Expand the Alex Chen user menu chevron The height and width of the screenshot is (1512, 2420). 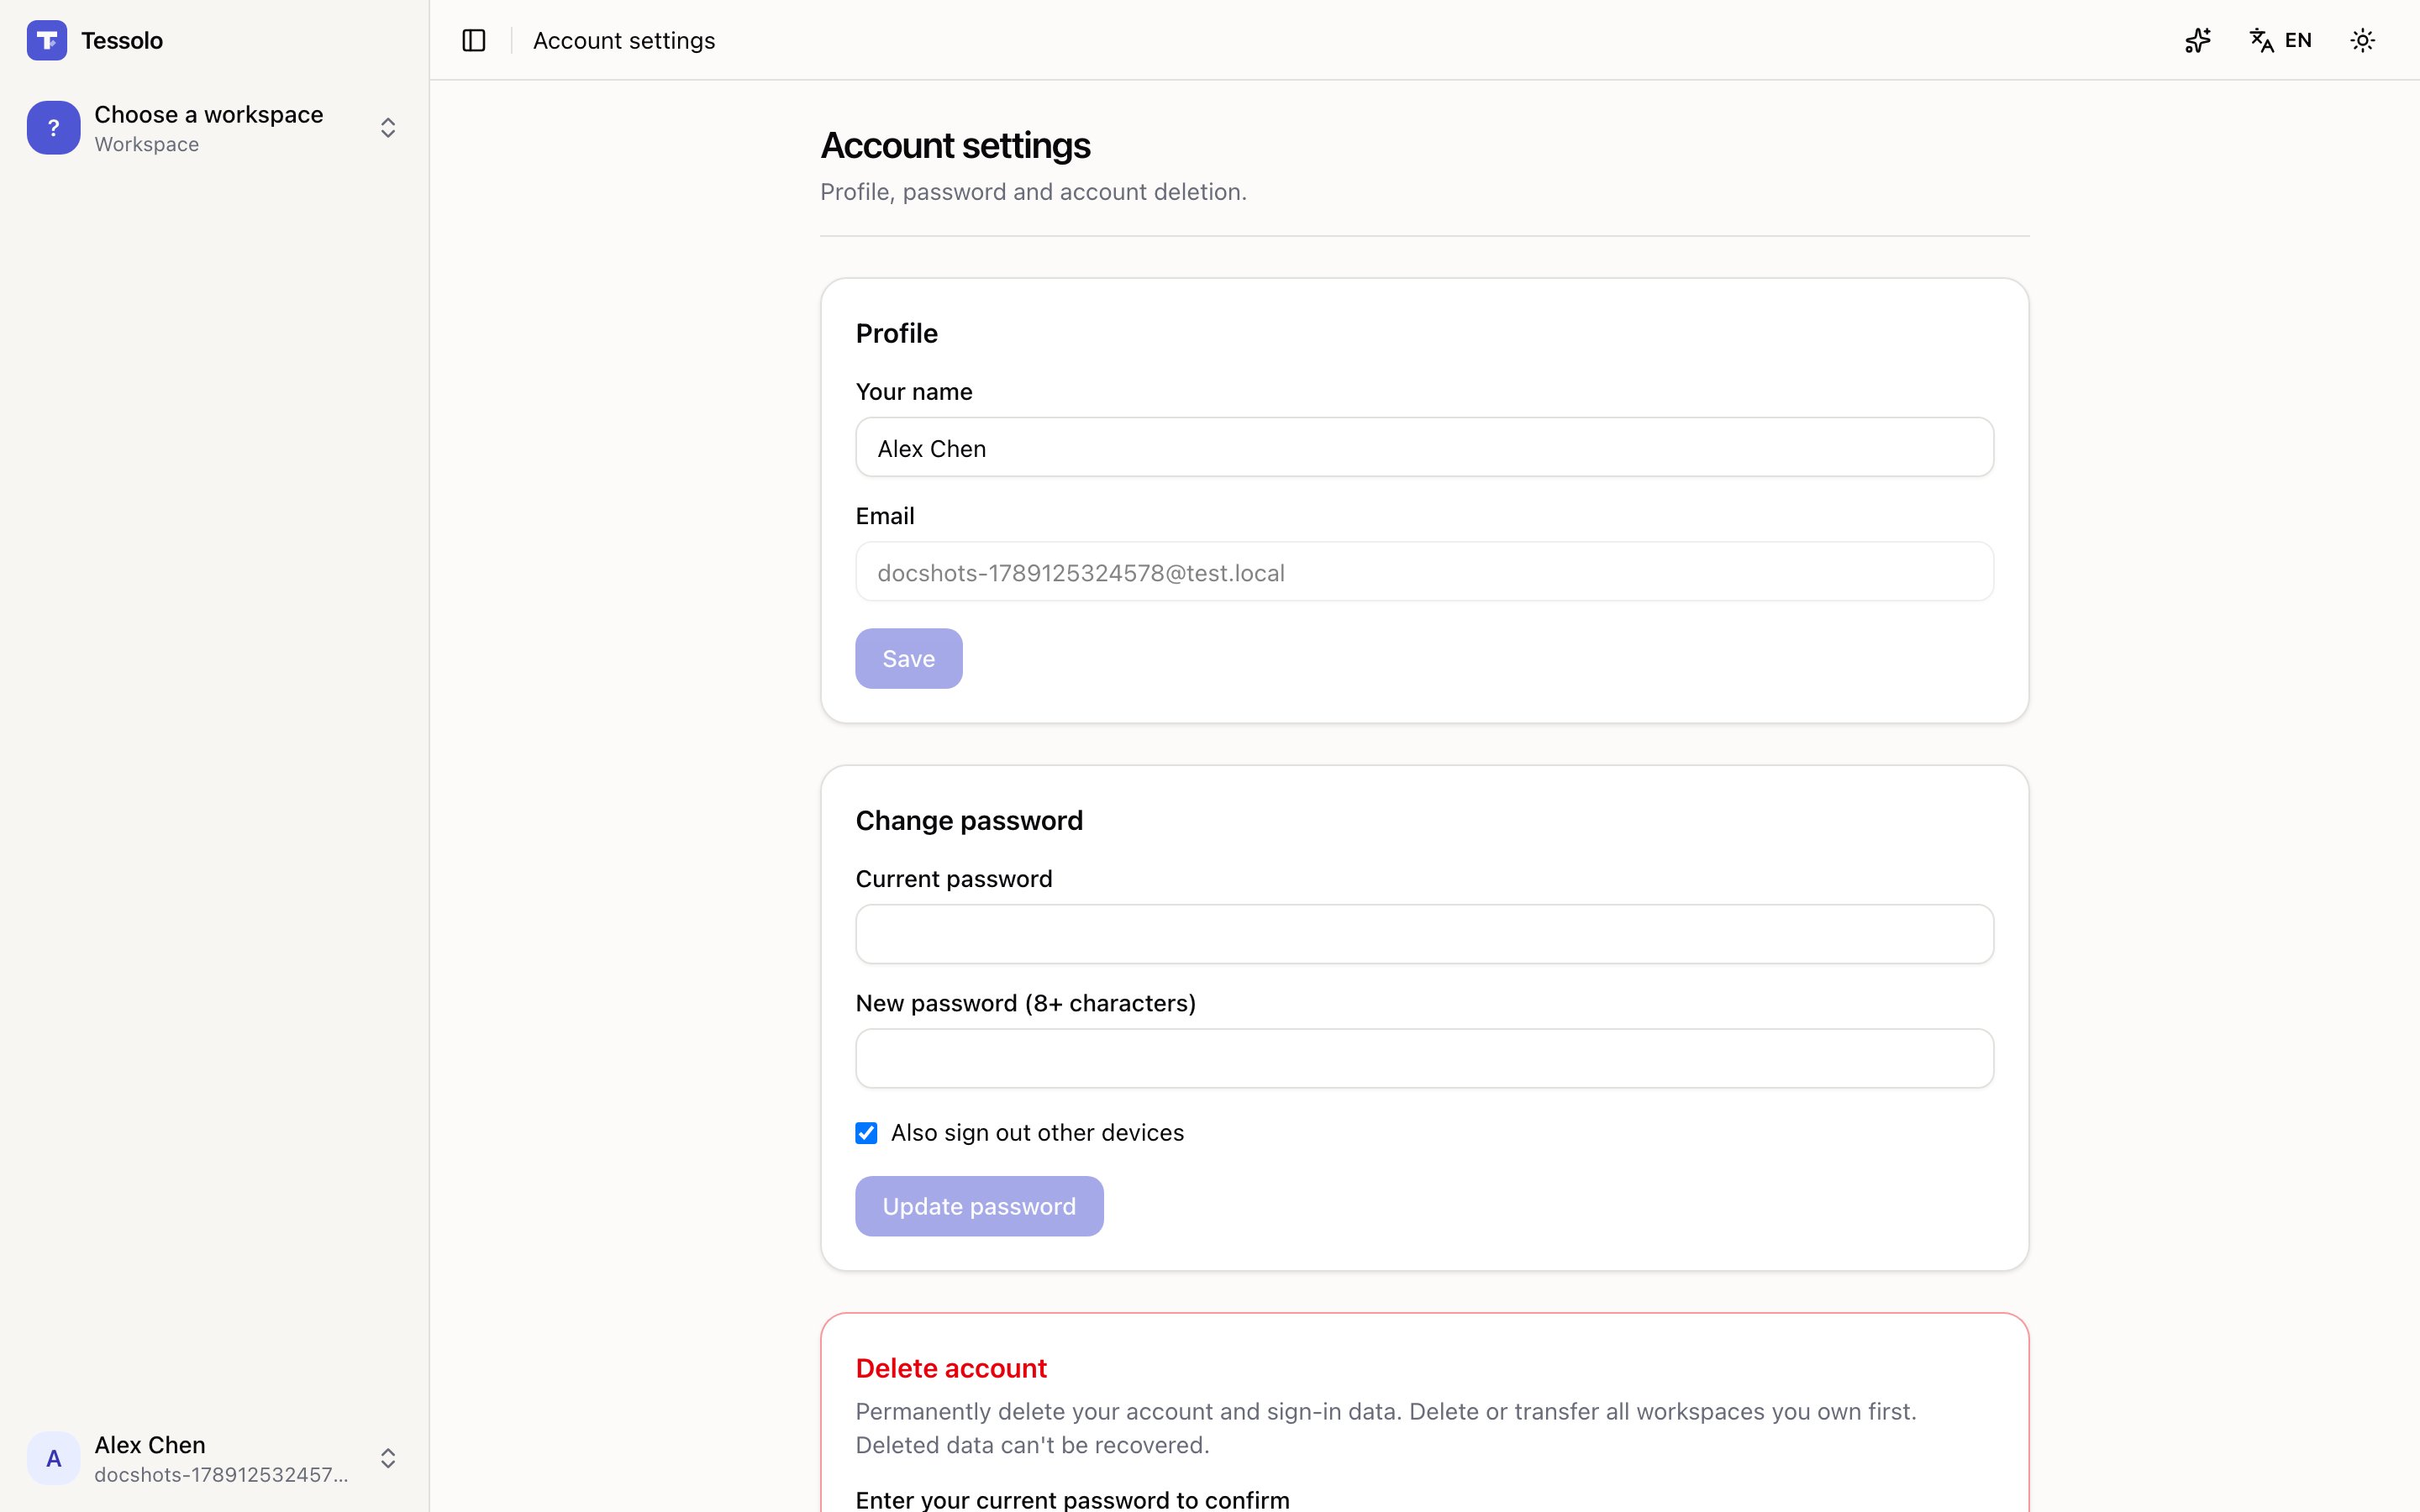388,1458
